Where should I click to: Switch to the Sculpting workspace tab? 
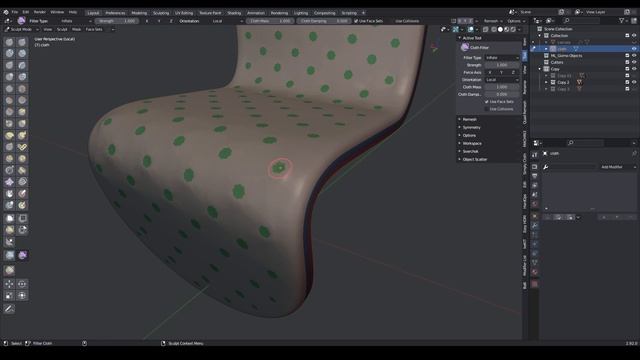tap(160, 13)
